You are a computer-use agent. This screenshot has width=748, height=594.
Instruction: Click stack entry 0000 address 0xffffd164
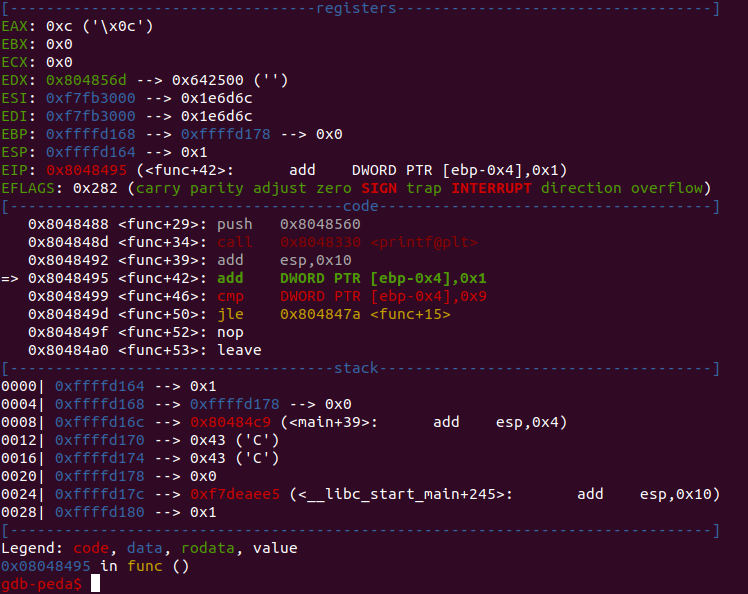tap(100, 386)
